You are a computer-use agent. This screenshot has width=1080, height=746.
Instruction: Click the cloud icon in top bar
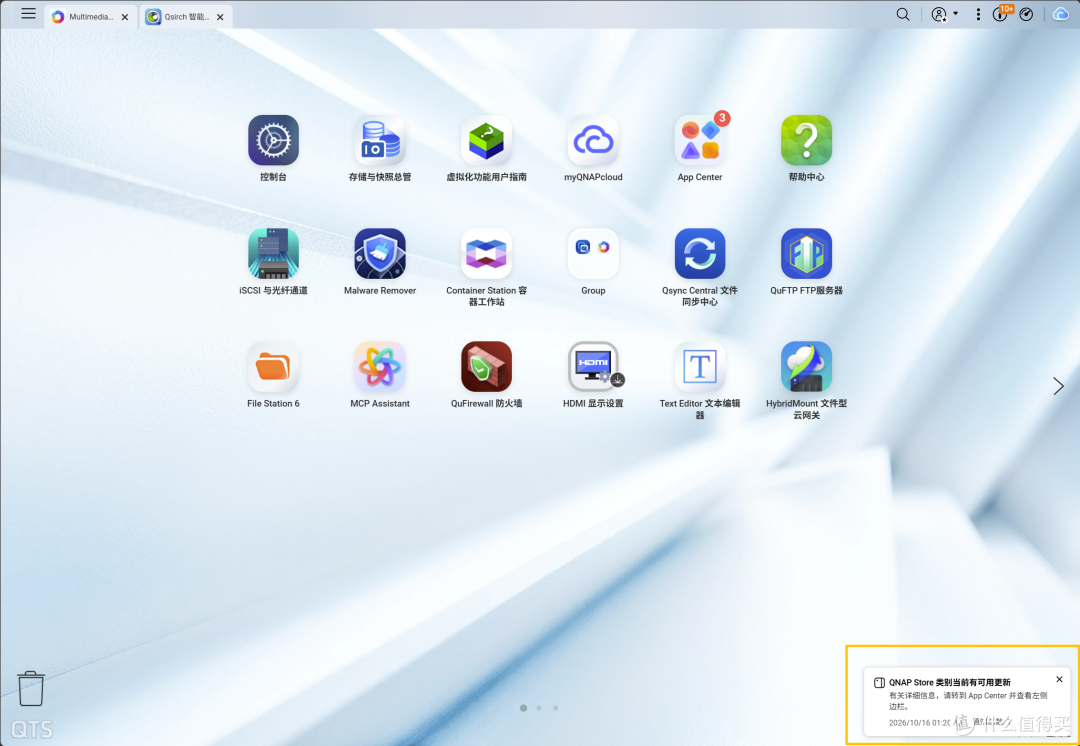click(x=1061, y=14)
